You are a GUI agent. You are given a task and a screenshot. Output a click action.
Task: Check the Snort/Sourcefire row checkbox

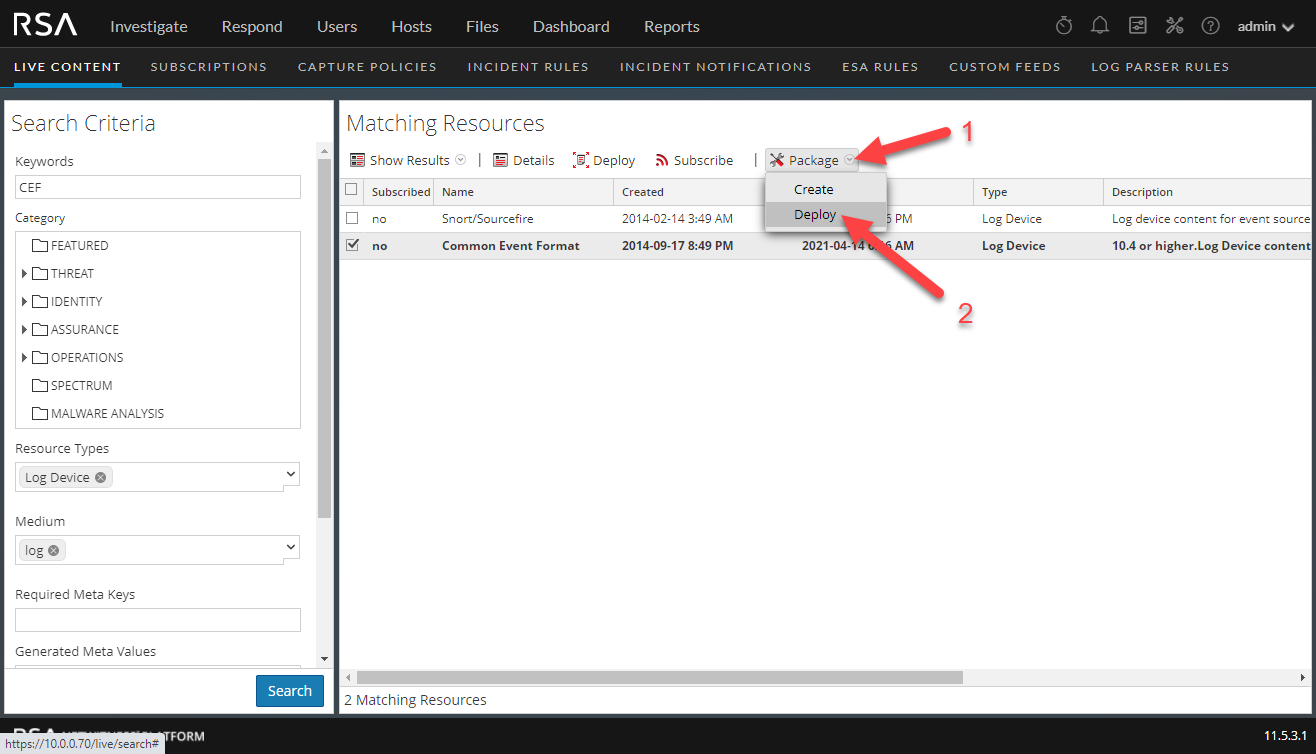pyautogui.click(x=351, y=218)
